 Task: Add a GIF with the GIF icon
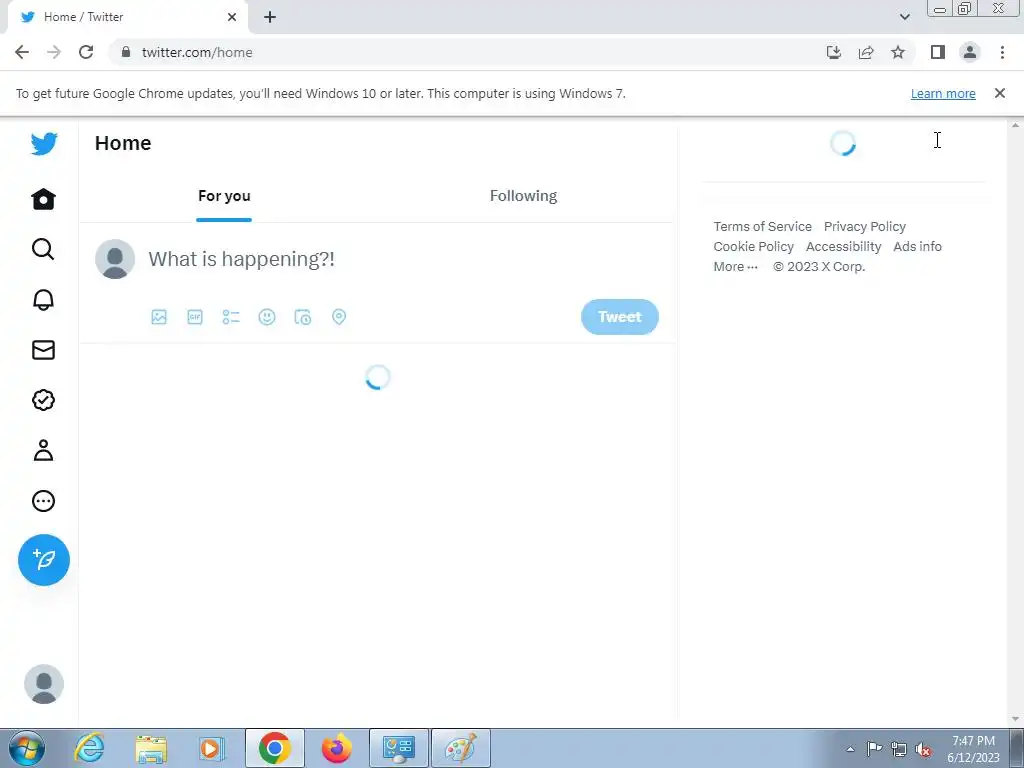click(195, 317)
